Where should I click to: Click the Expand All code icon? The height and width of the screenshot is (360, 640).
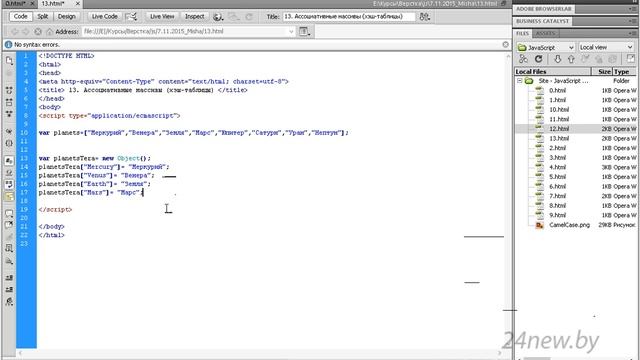9,114
